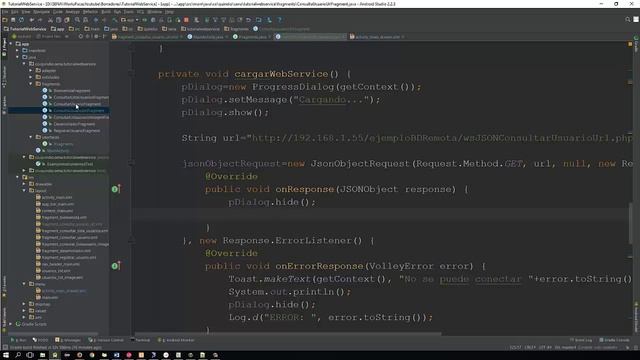Open the Run tool window button
The width and height of the screenshot is (640, 360).
[x=18, y=340]
